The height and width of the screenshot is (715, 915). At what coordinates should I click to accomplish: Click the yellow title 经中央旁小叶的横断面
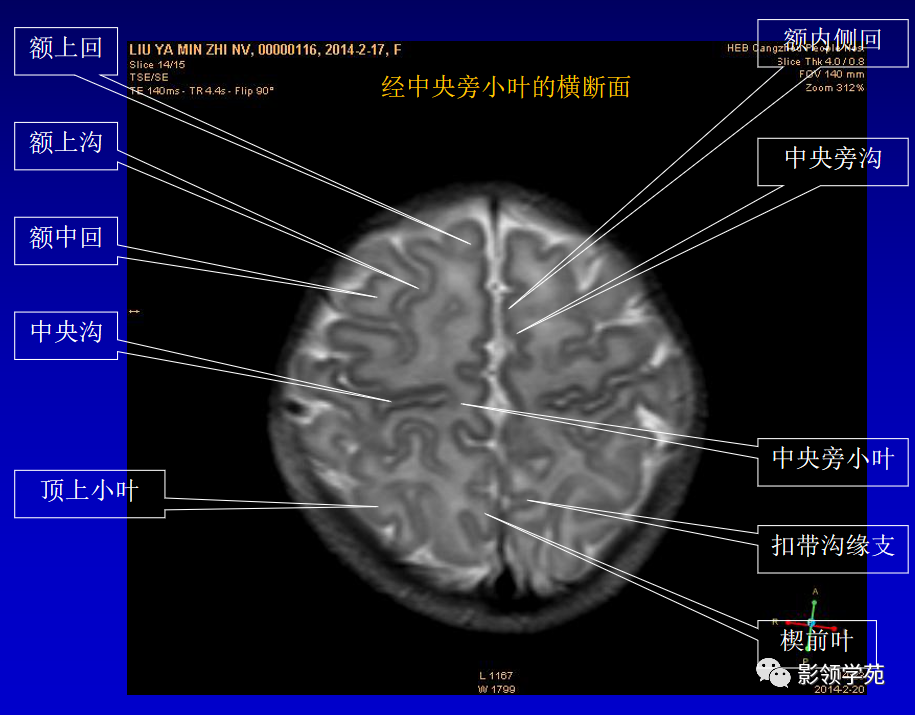point(506,87)
